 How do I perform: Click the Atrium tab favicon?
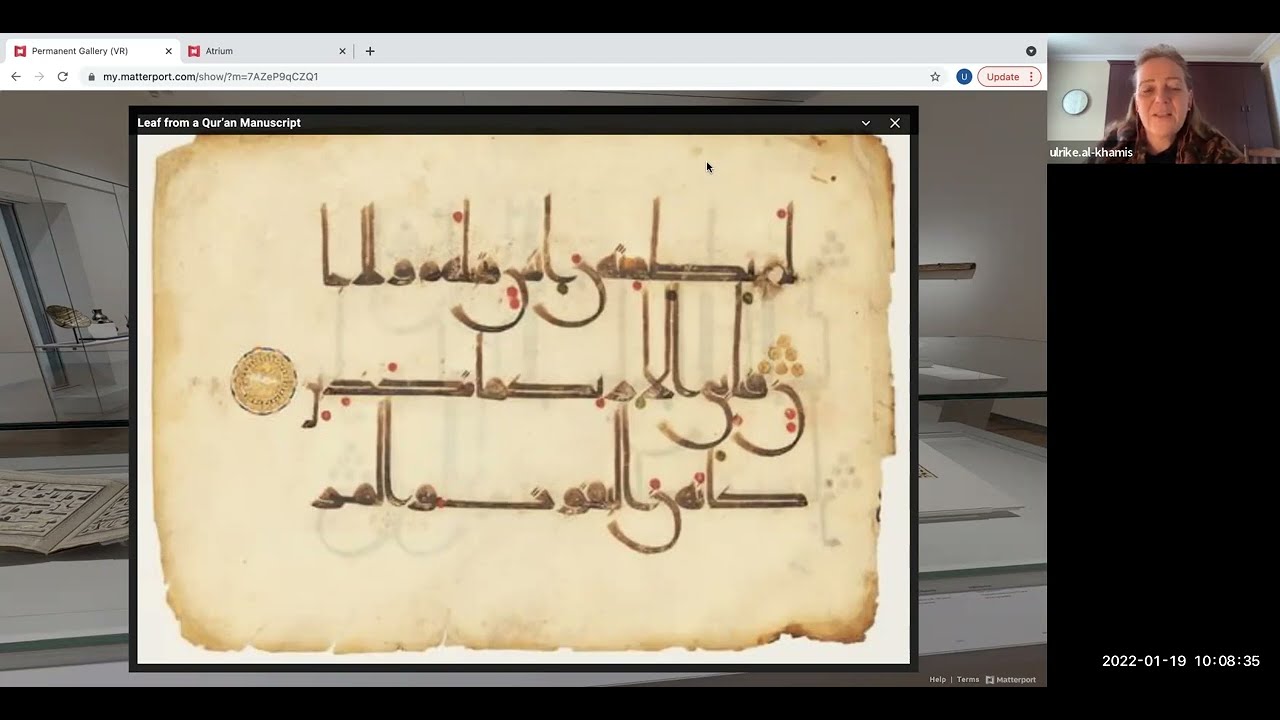click(x=194, y=51)
